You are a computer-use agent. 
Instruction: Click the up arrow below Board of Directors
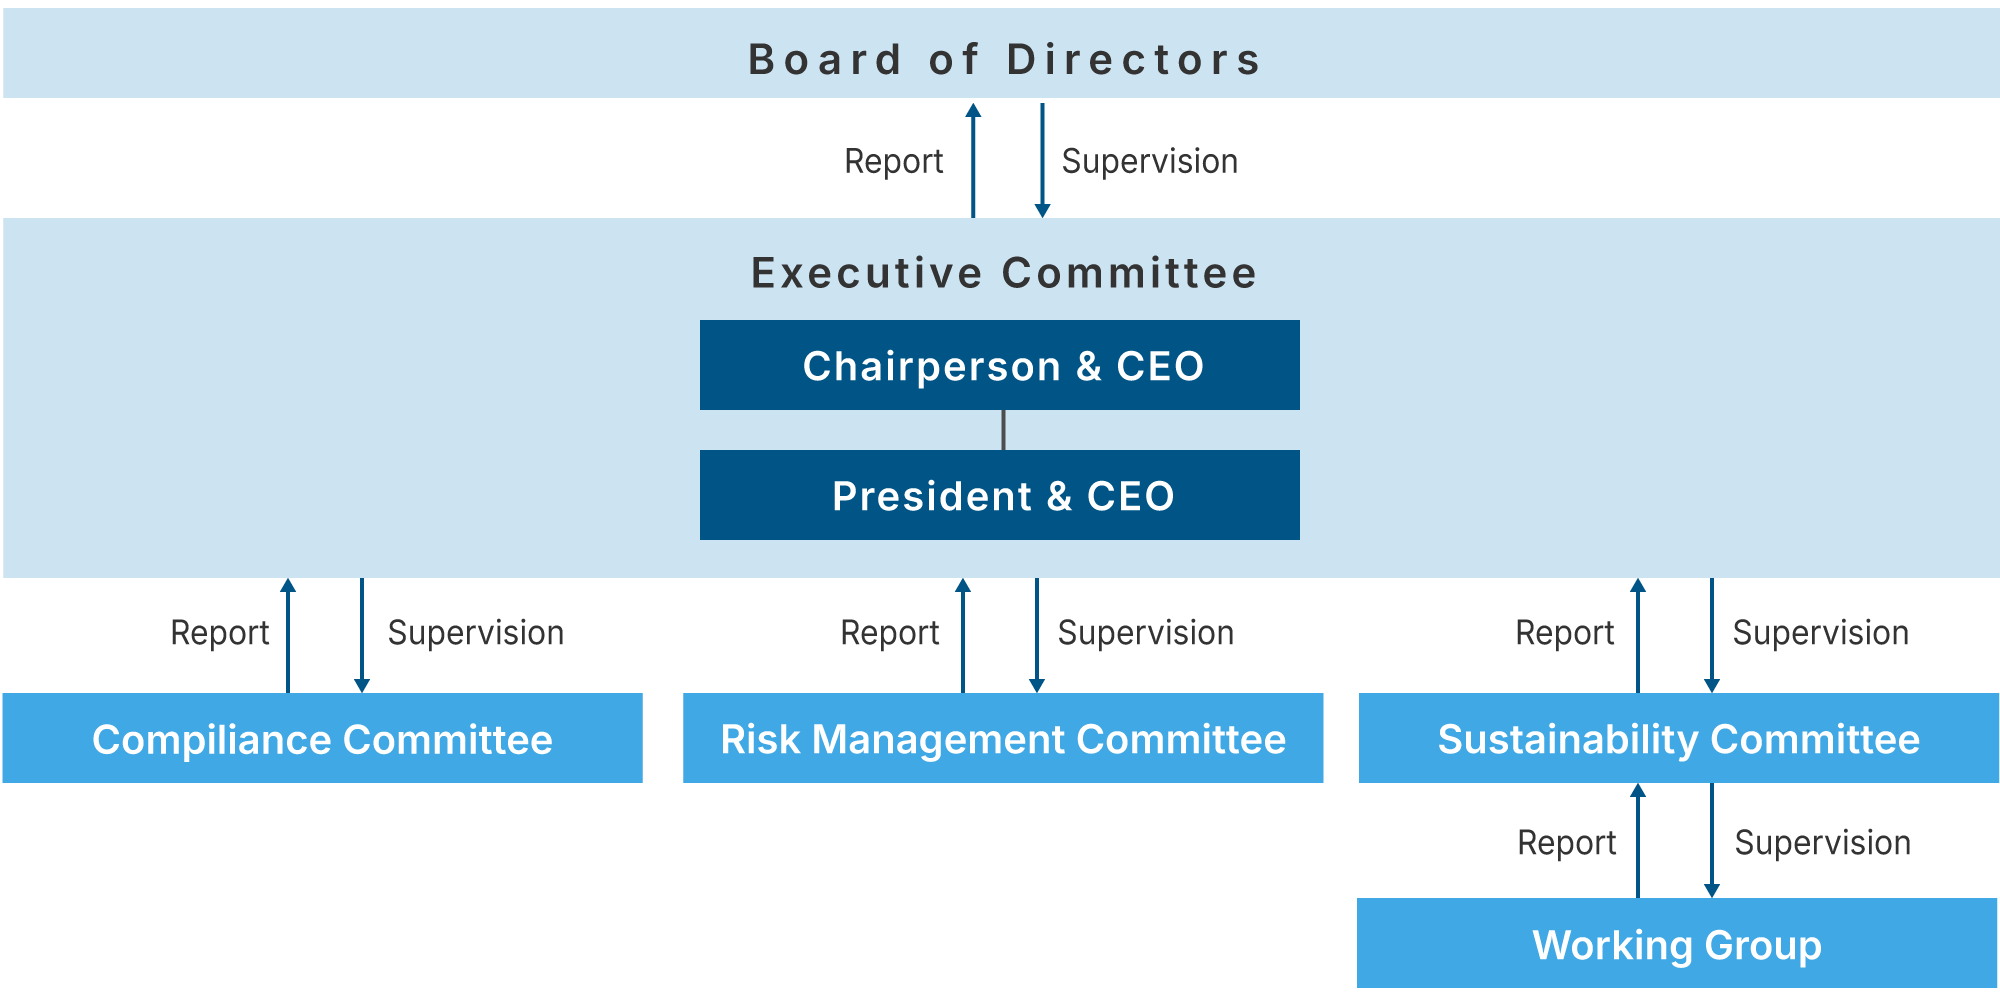tap(973, 160)
